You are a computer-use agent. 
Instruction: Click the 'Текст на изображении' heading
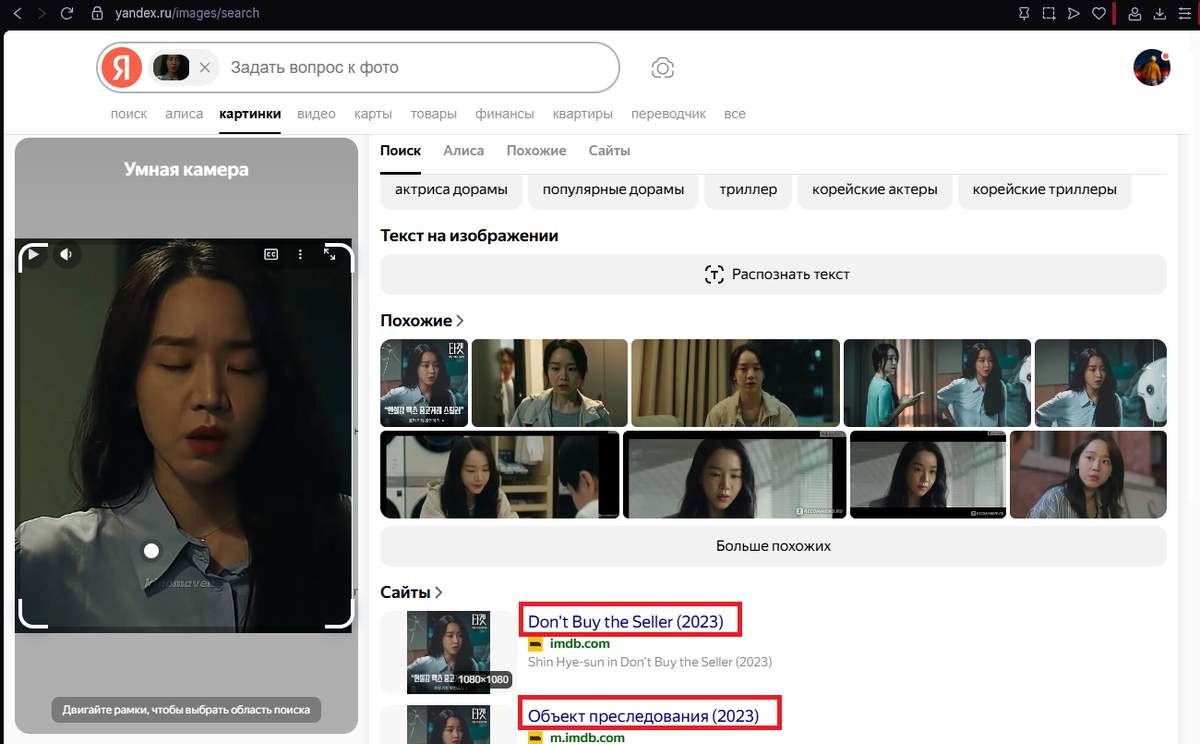[469, 236]
